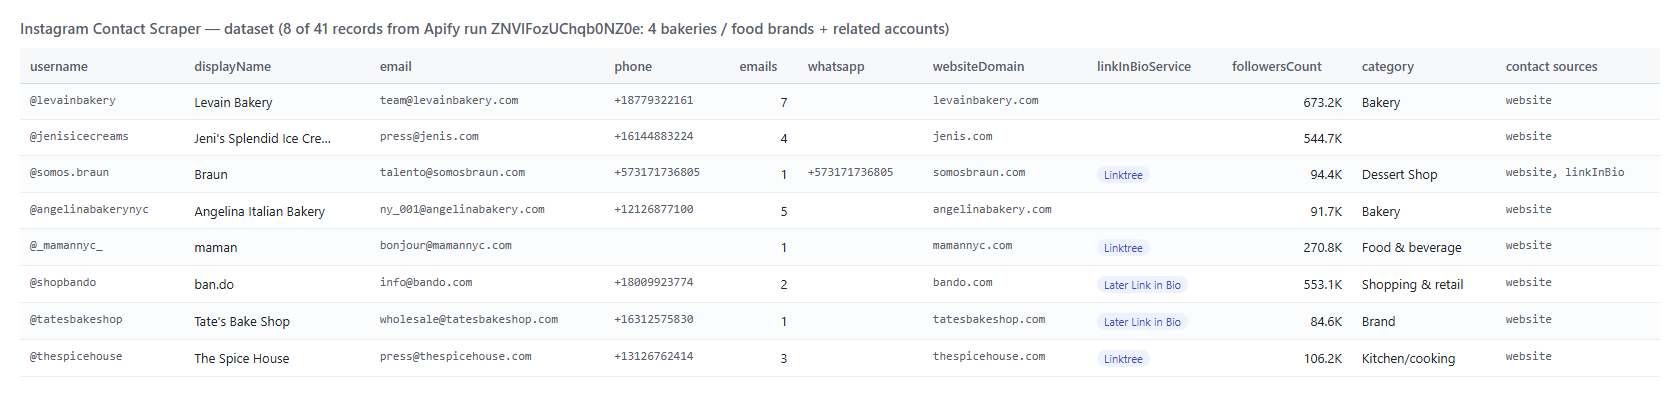Select email team@levainbakery.com
Viewport: 1680px width, 395px height.
(x=449, y=101)
